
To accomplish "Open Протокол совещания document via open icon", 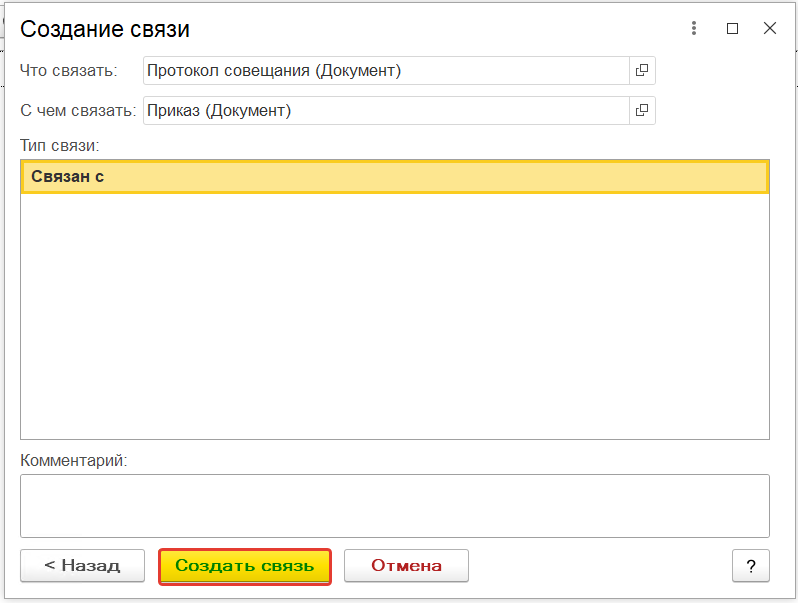I will 642,70.
